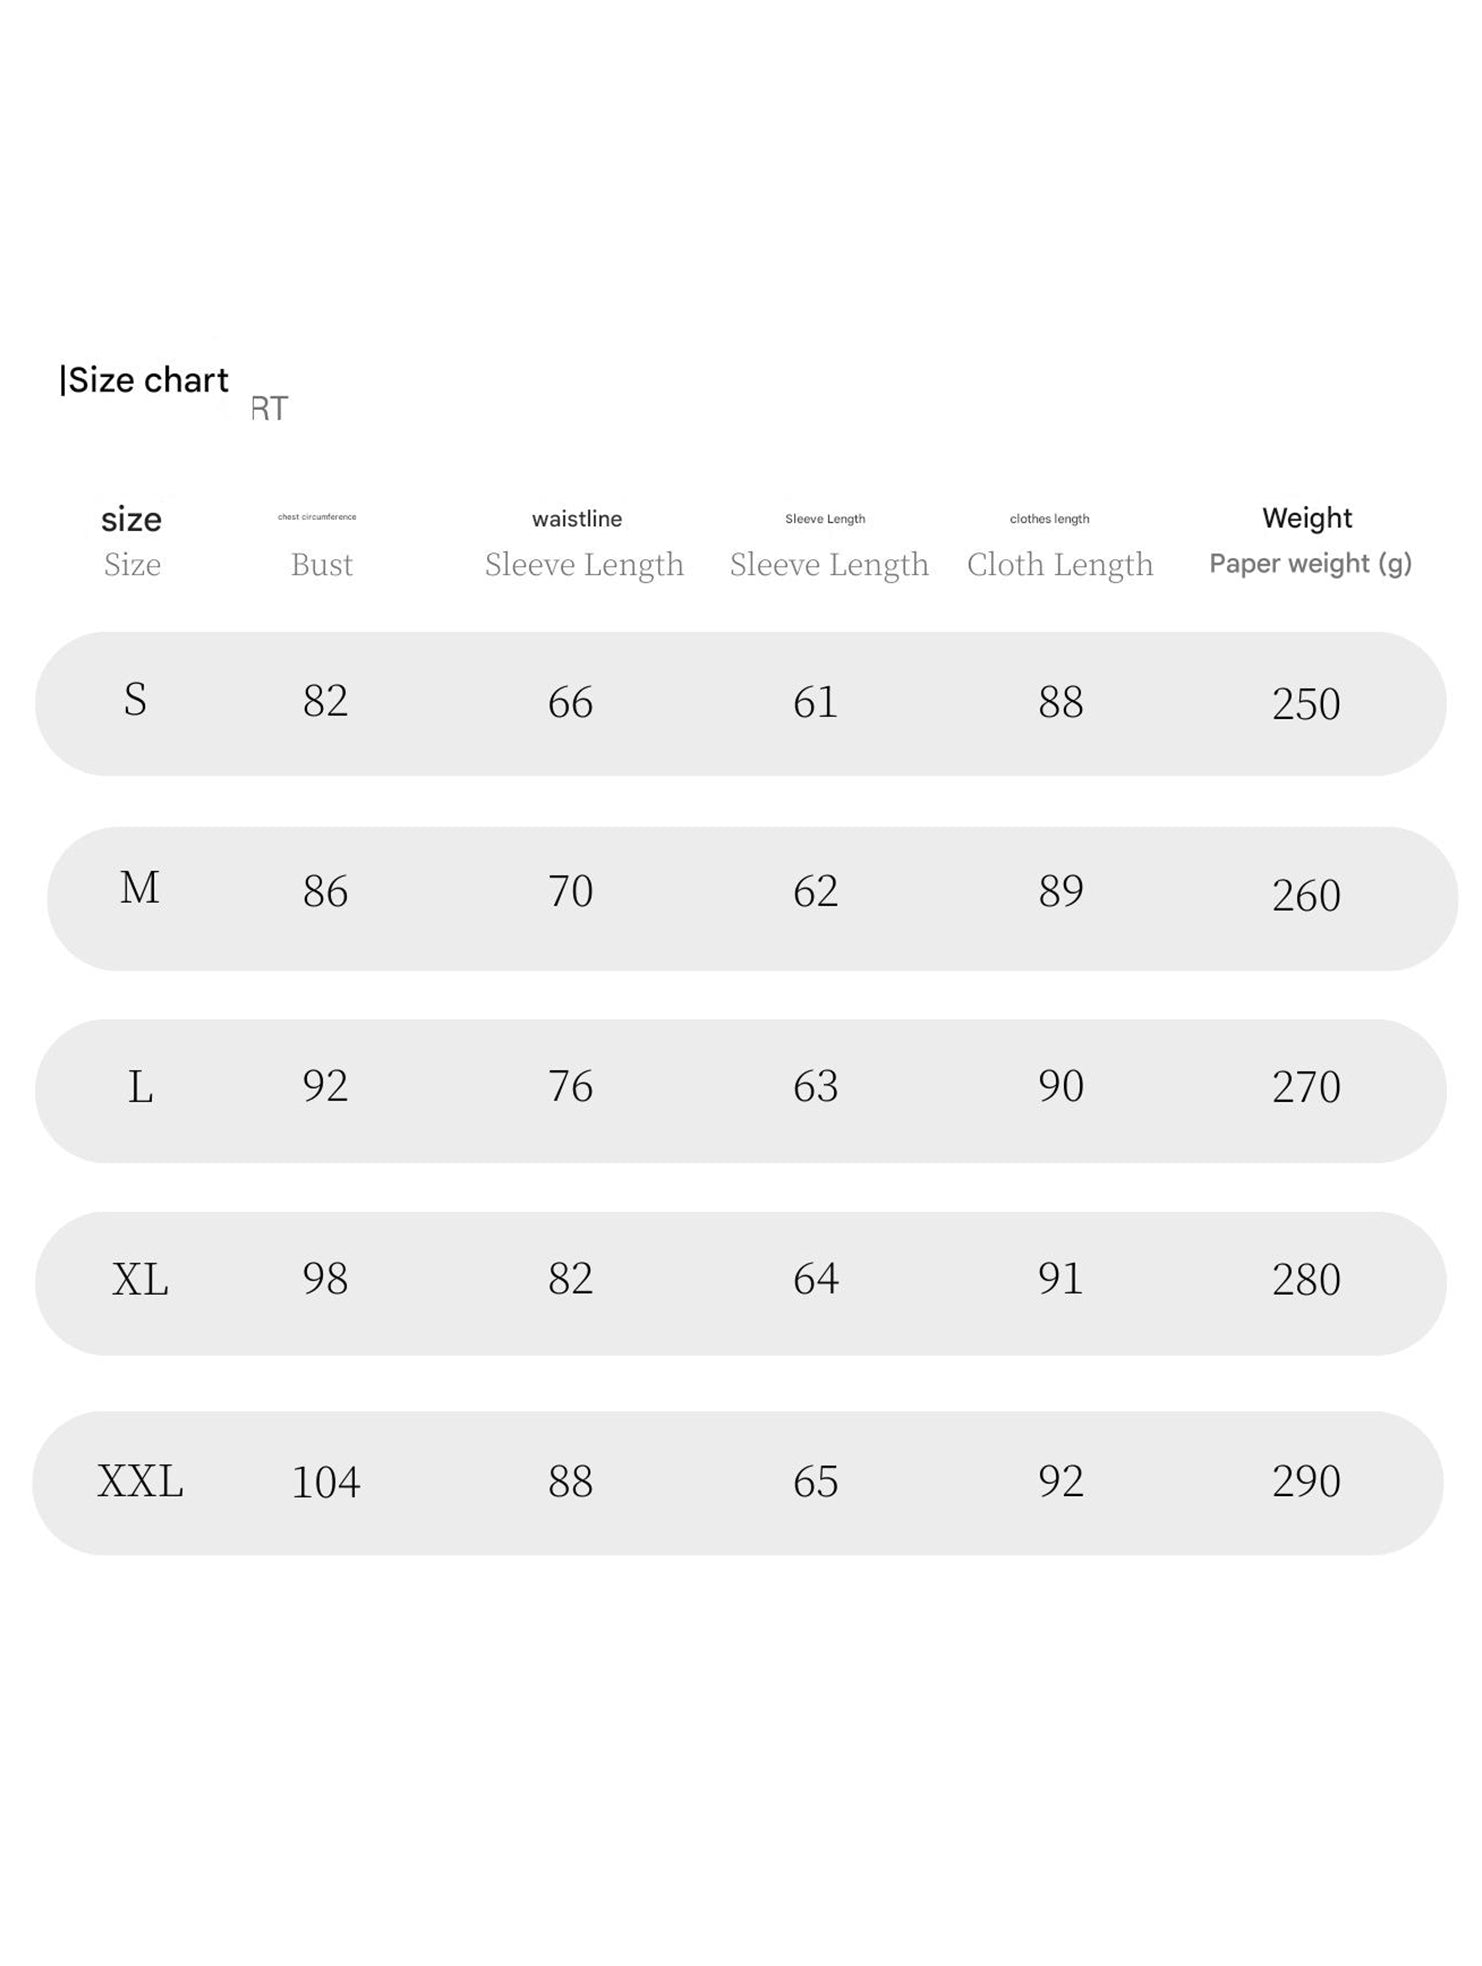Click bust value 86 in M row
1482x1966 pixels.
(x=325, y=891)
